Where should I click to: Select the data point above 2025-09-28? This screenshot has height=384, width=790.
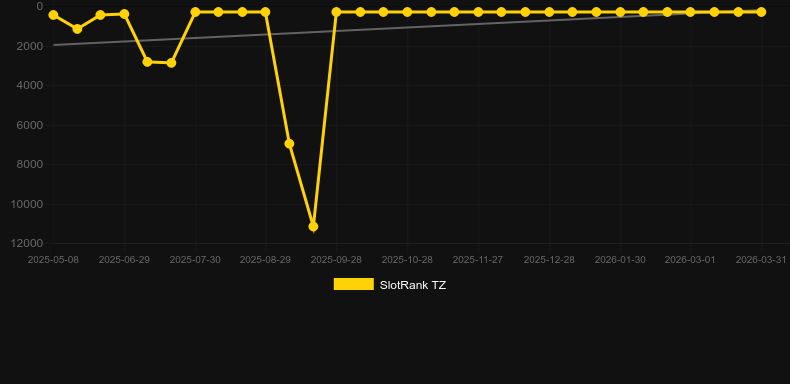336,12
